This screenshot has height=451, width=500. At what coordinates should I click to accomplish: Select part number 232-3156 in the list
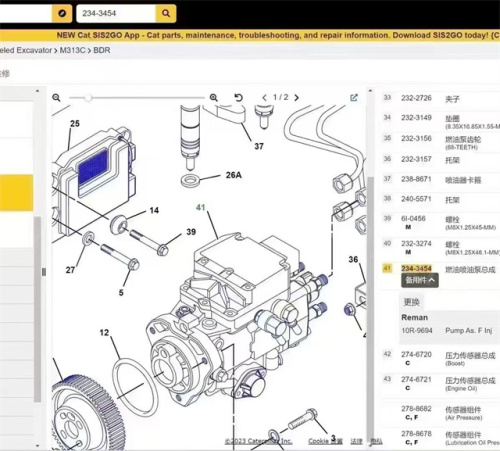point(416,138)
